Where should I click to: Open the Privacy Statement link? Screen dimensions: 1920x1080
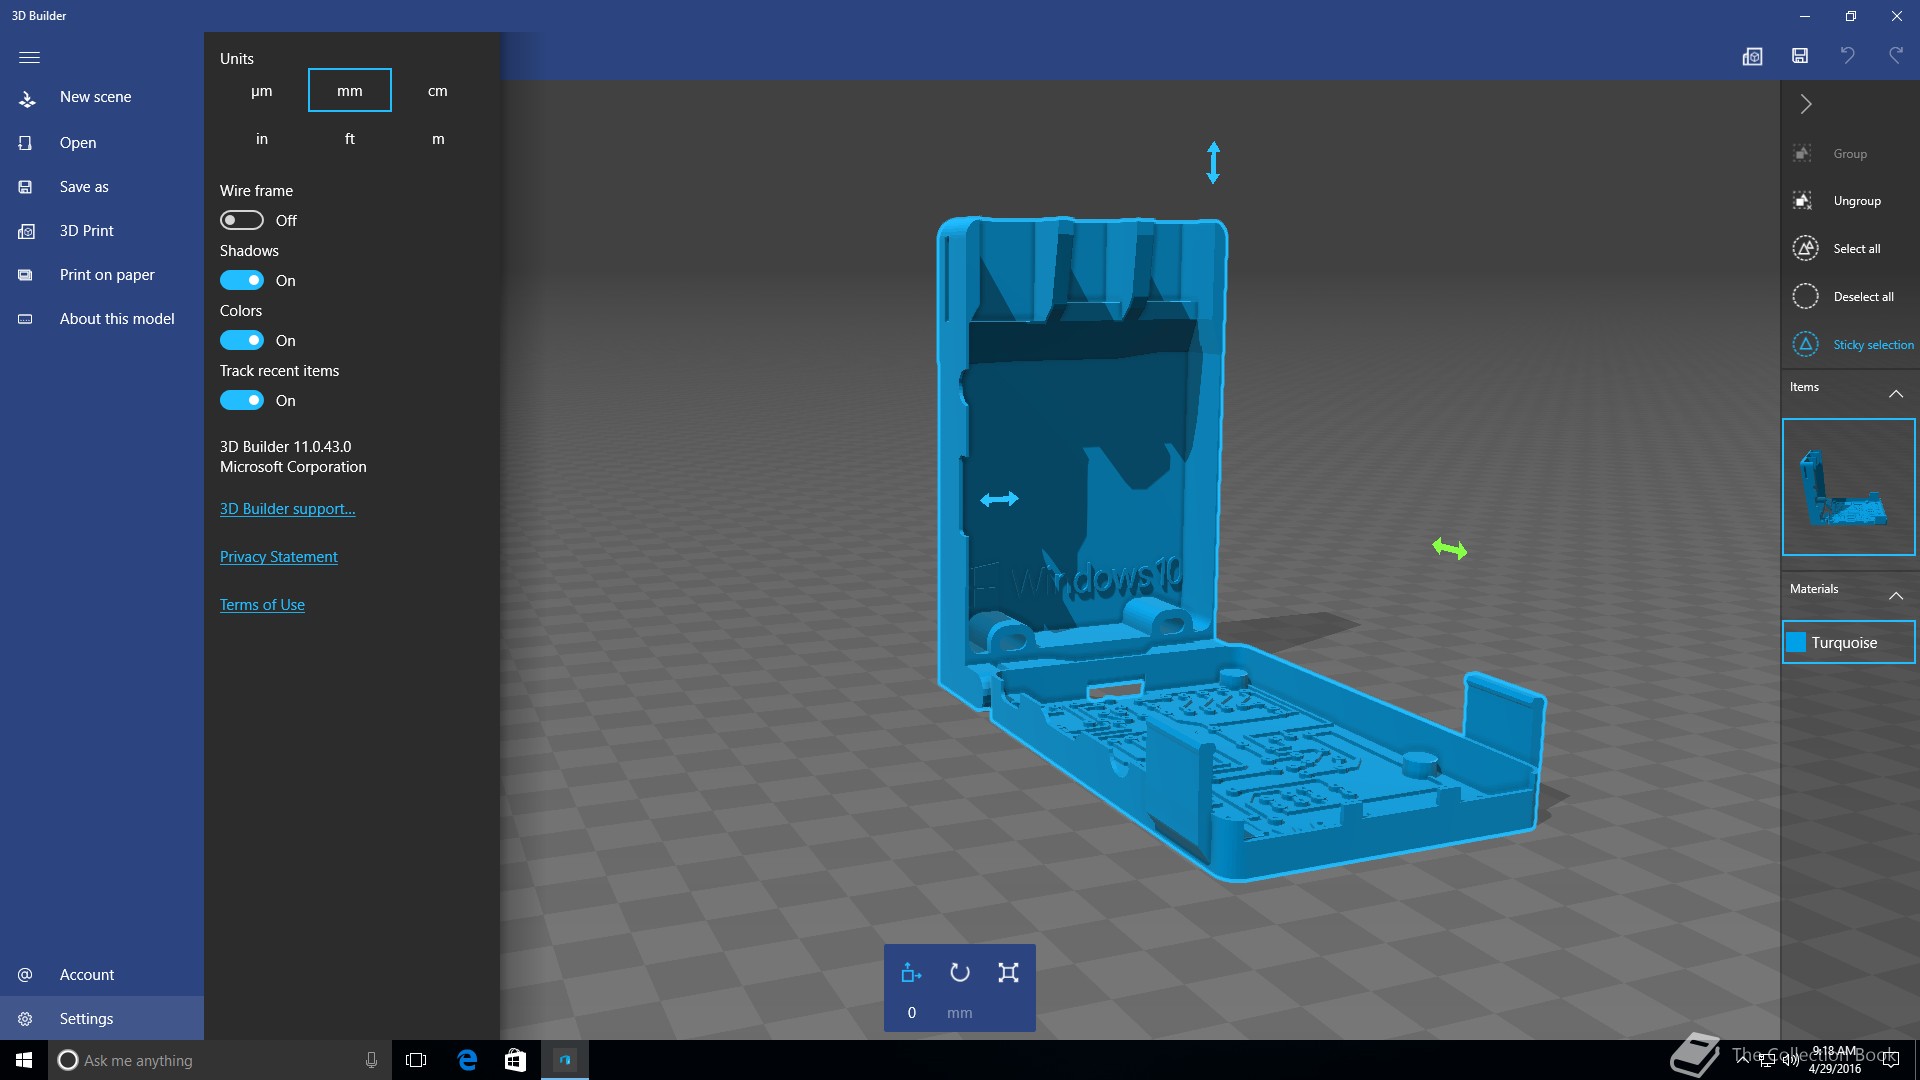click(279, 557)
